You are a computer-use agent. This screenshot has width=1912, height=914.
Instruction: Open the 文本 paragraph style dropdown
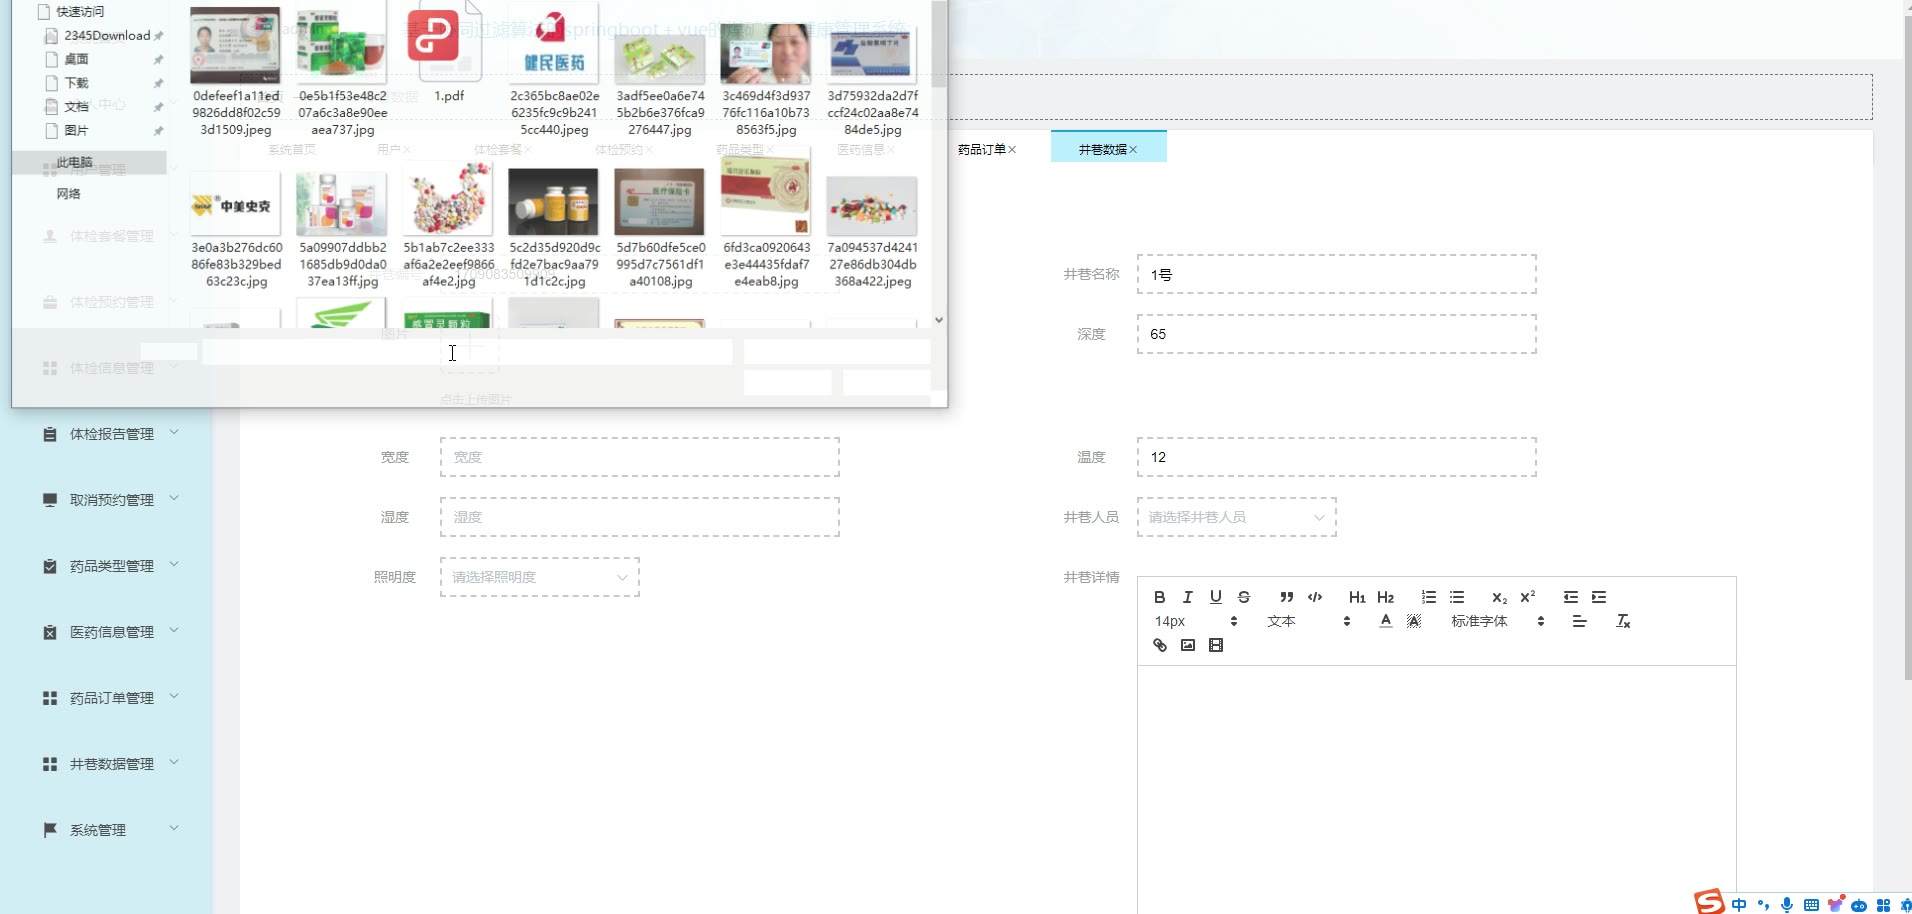1309,621
